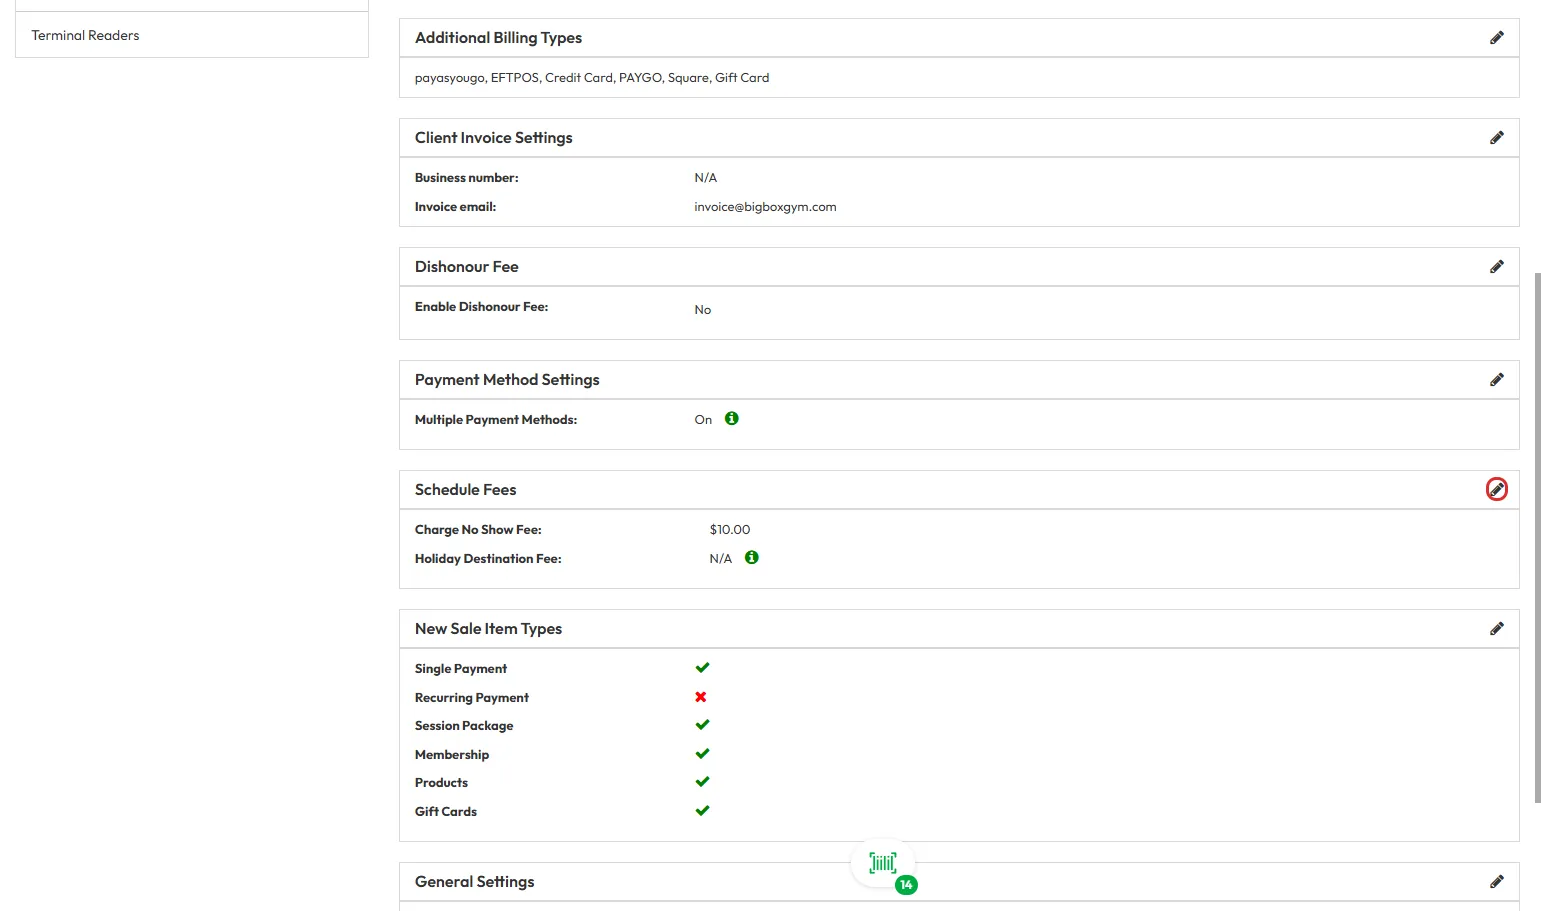Screen dimensions: 1541x911
Task: Click the invoice@bigboxgym.com email
Action: 765,207
